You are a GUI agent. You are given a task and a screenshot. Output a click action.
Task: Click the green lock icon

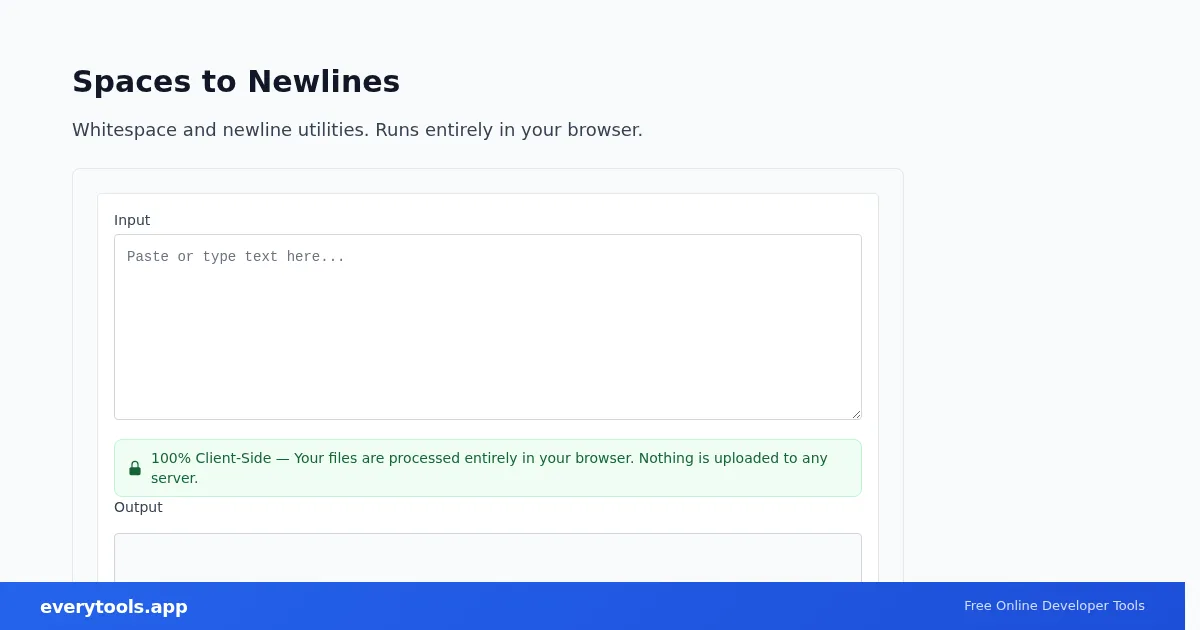click(135, 468)
